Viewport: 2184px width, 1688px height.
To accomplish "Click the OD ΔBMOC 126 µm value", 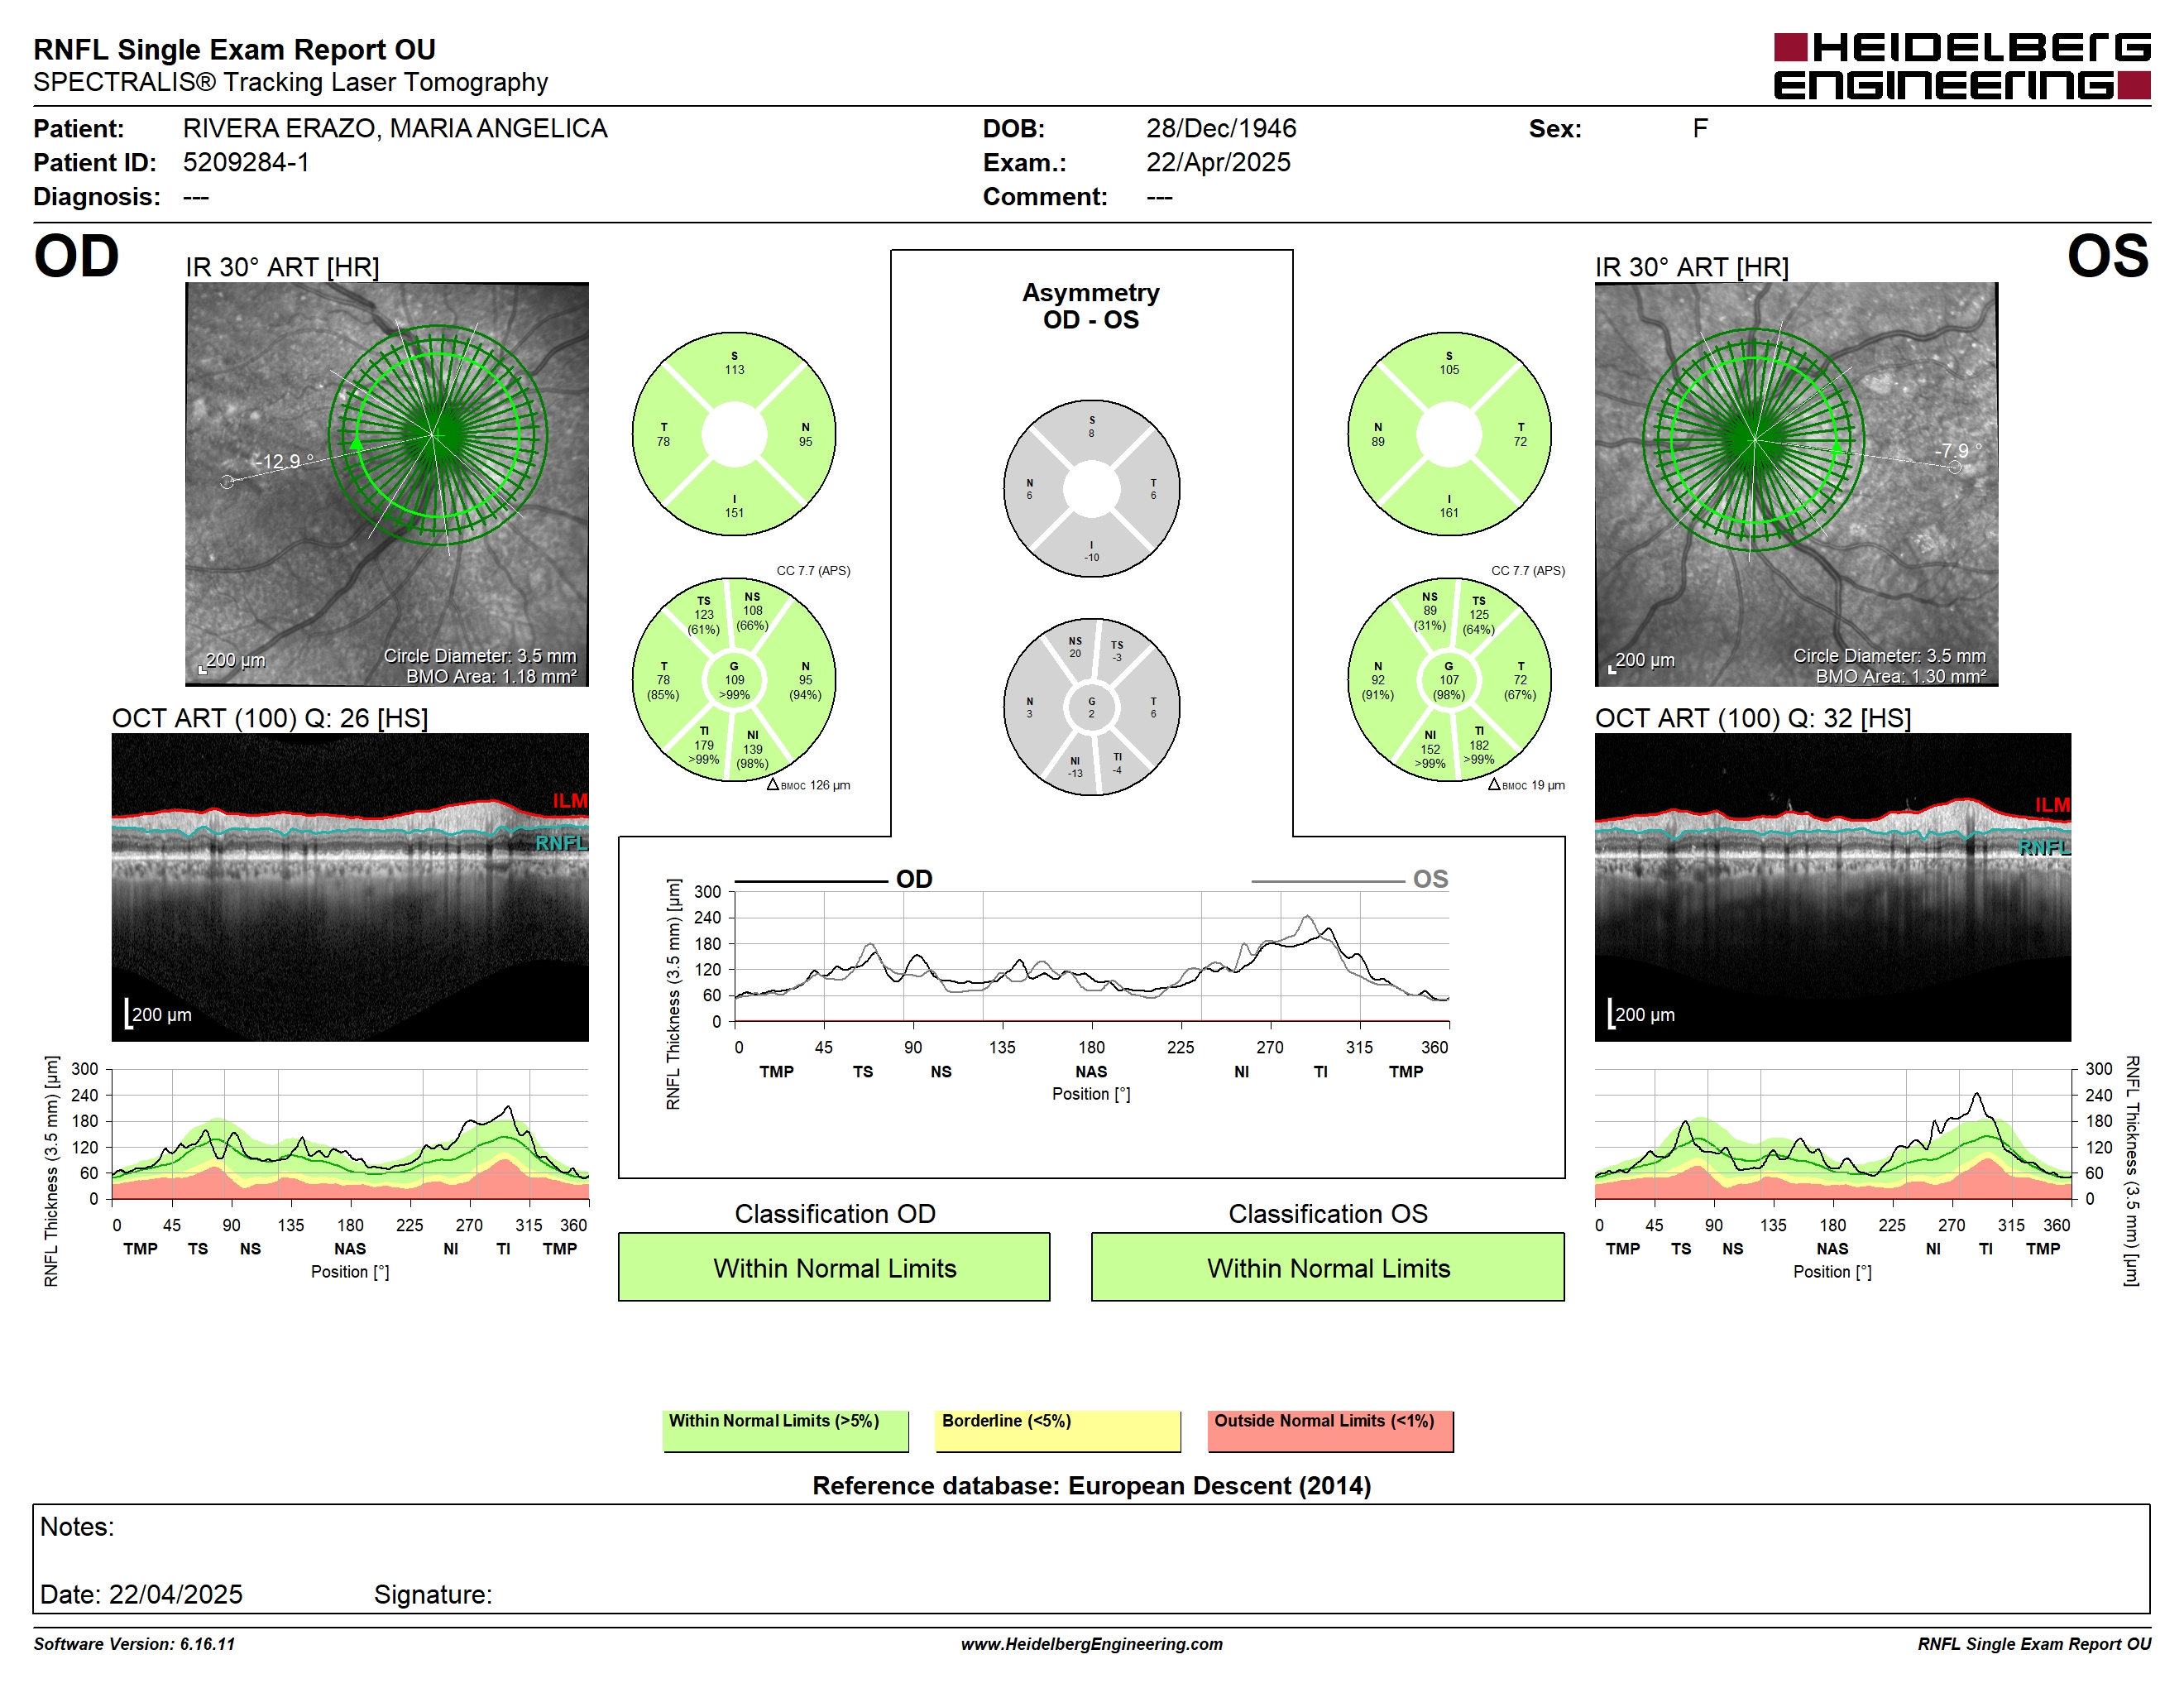I will (808, 785).
